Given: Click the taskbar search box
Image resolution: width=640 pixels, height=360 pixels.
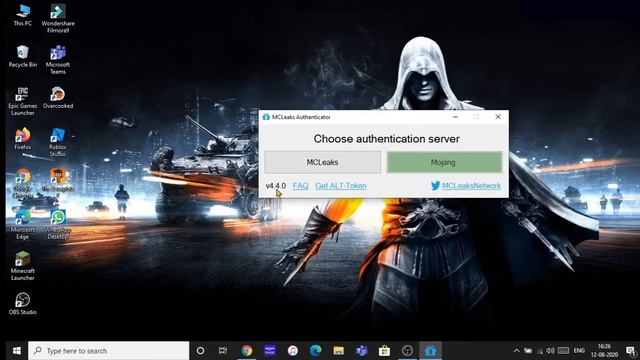Looking at the screenshot, I should (109, 351).
